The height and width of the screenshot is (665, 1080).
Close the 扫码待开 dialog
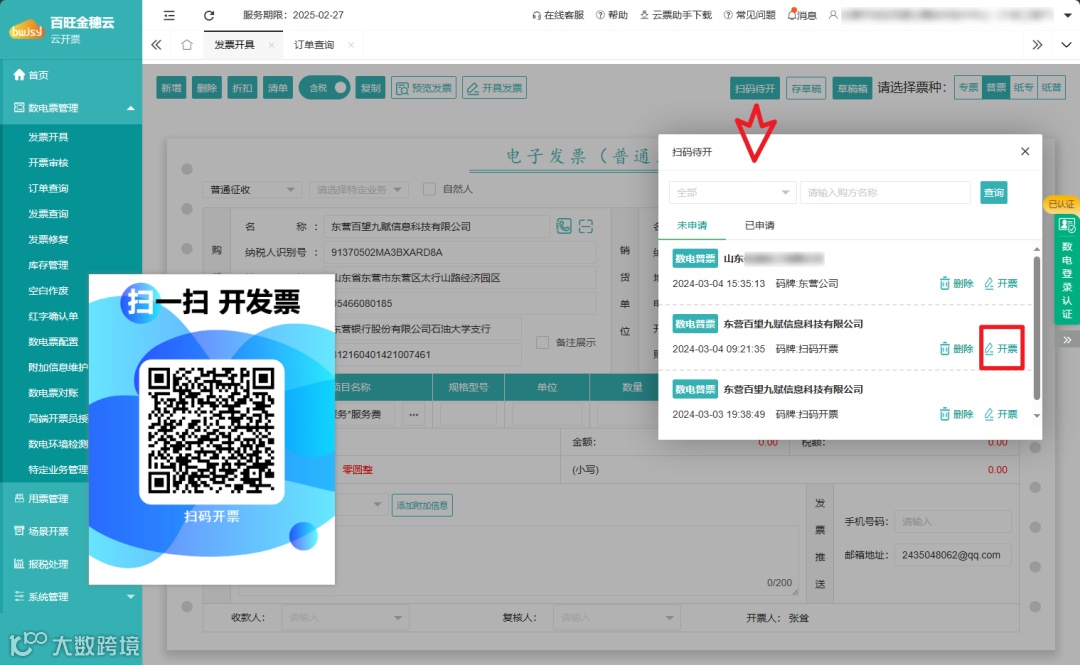[1025, 152]
